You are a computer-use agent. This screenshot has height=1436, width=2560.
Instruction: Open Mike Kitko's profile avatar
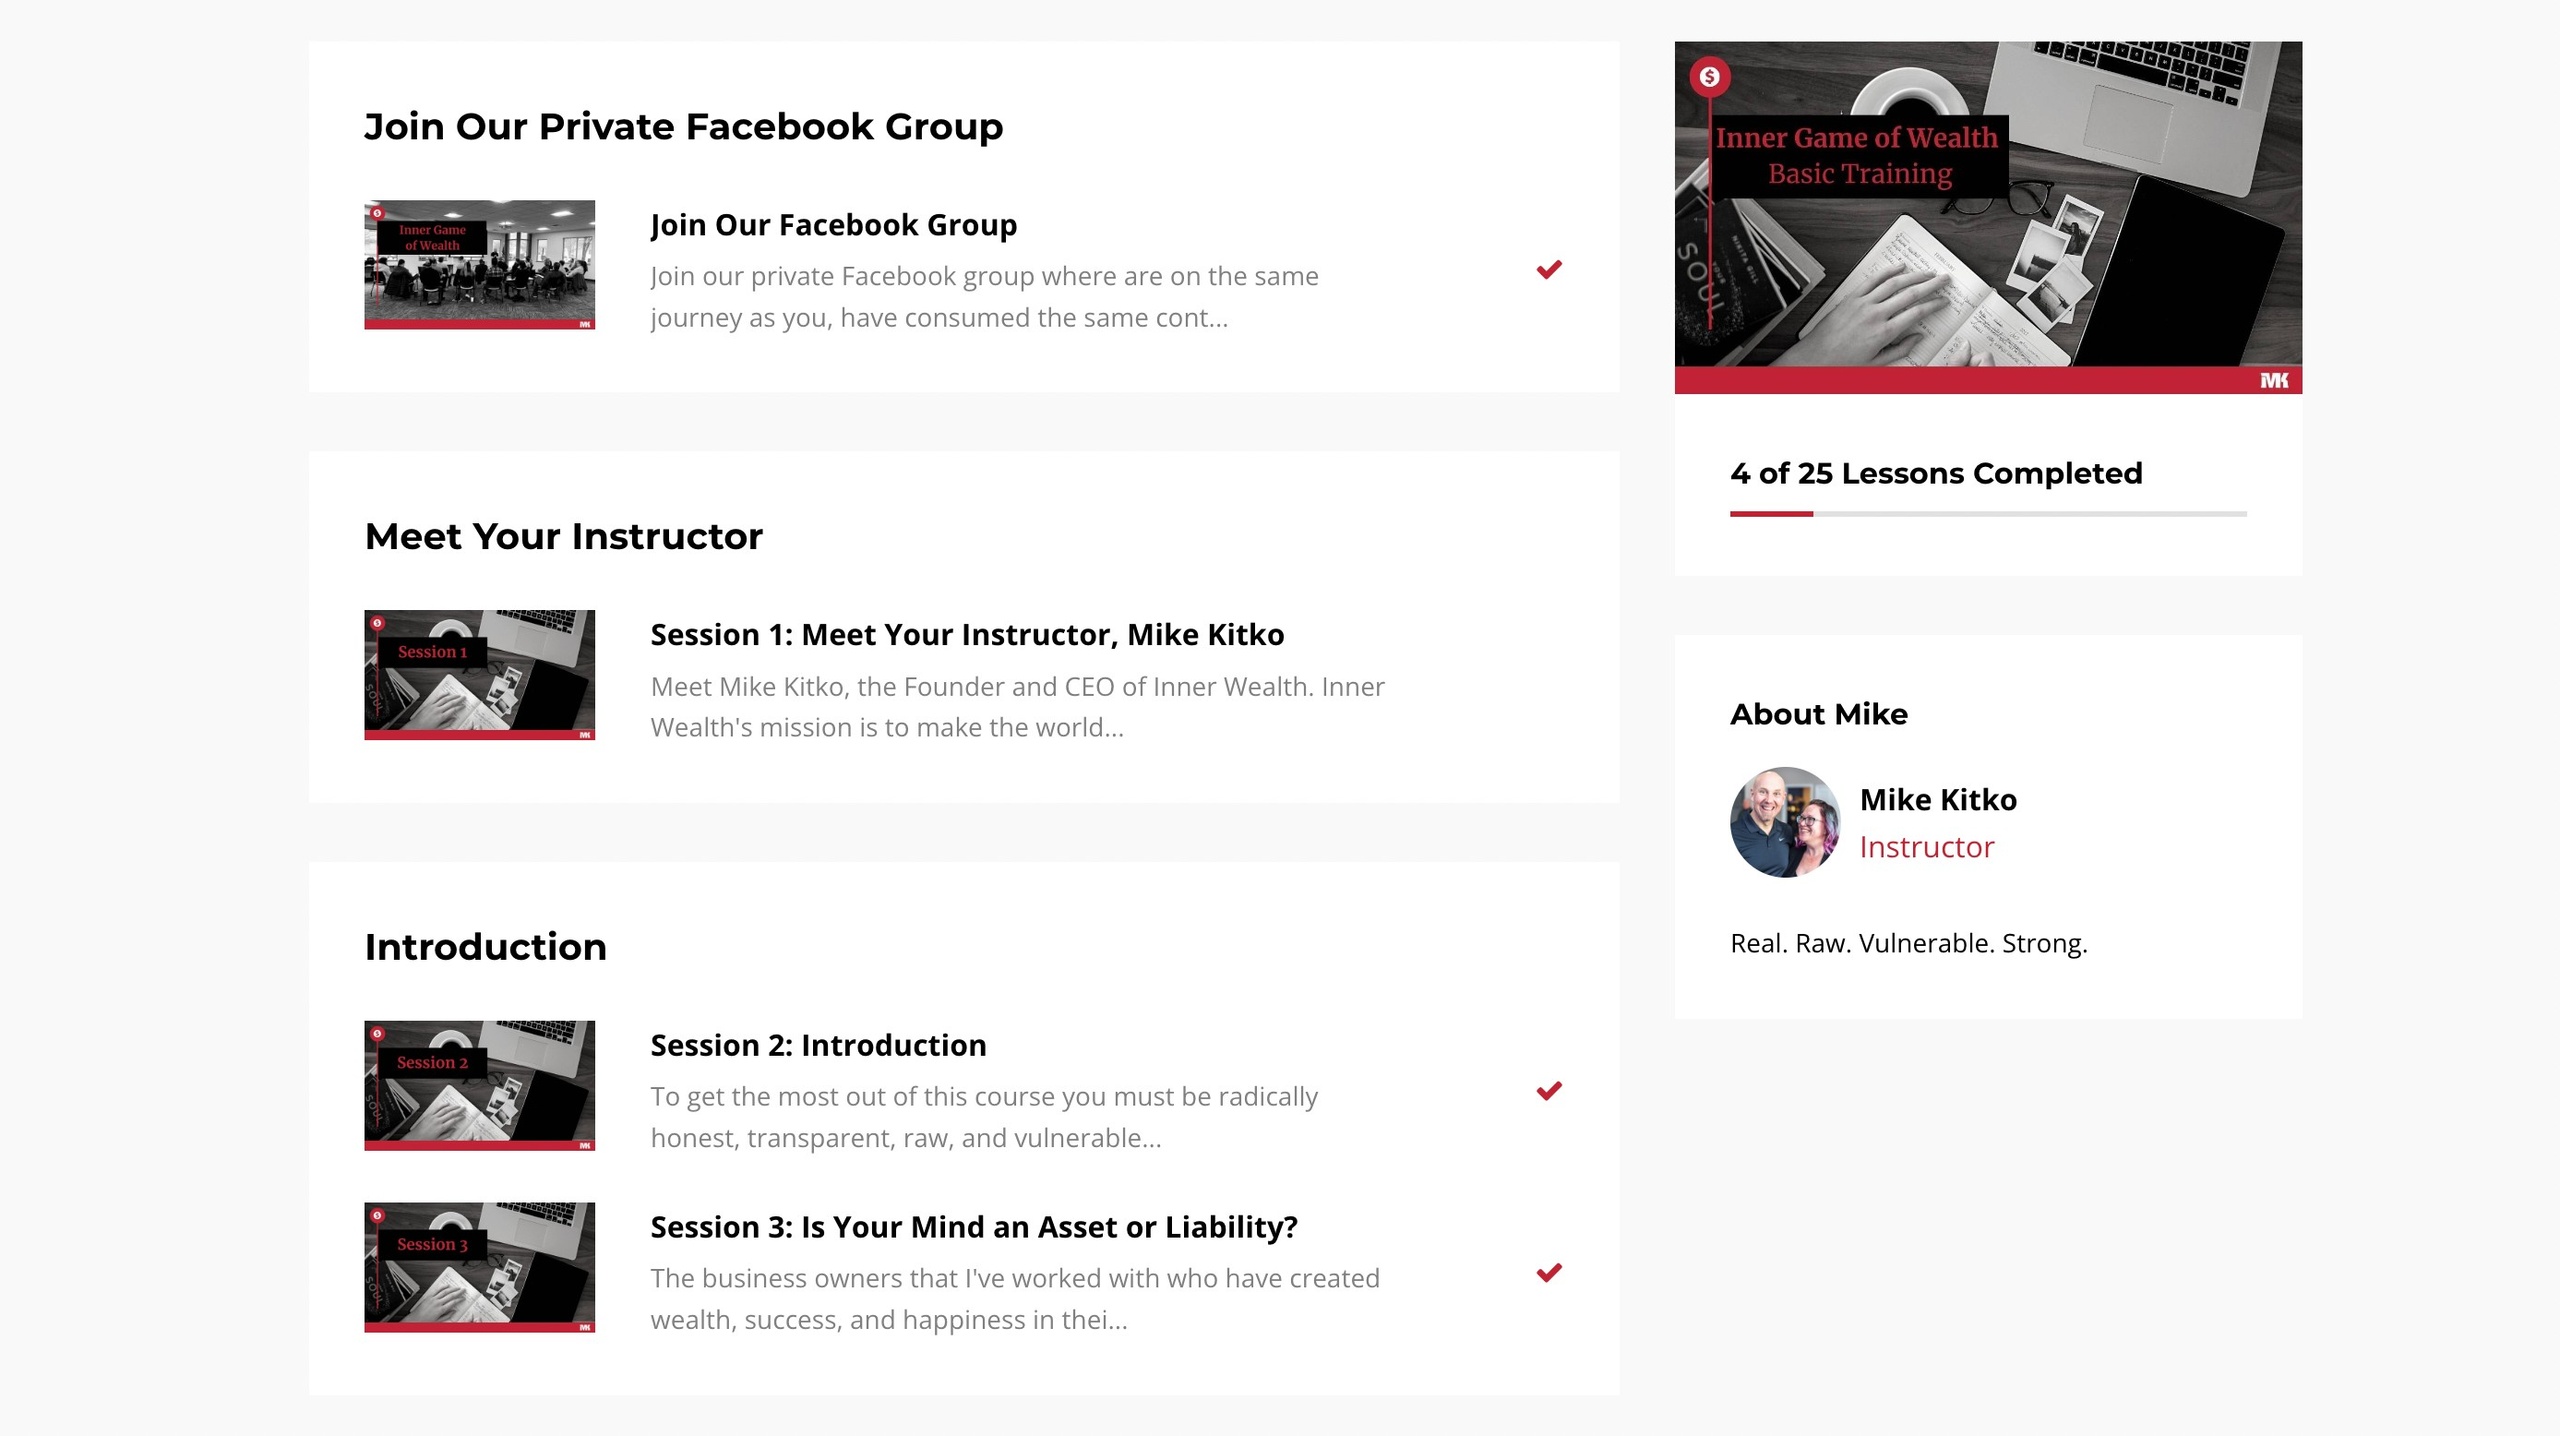(1785, 822)
